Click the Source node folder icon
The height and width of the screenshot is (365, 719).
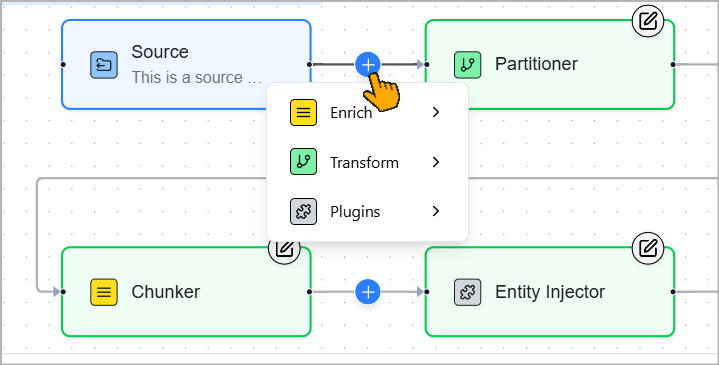coord(104,65)
